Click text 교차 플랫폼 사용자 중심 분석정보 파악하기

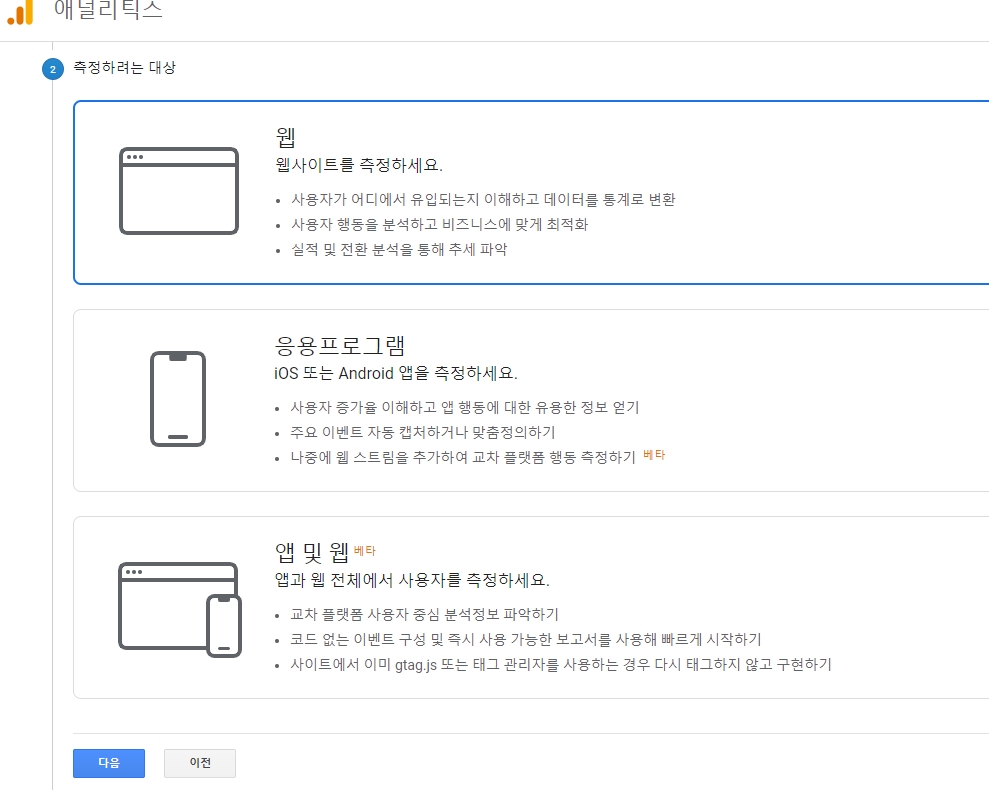click(424, 614)
